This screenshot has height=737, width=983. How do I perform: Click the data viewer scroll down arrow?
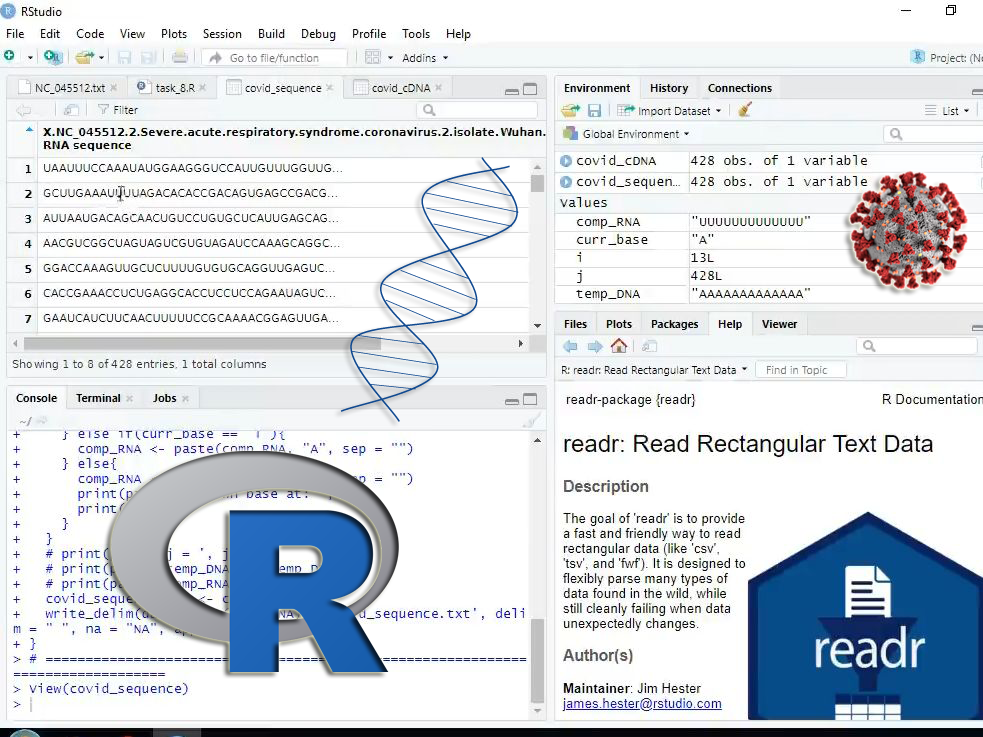click(x=537, y=325)
